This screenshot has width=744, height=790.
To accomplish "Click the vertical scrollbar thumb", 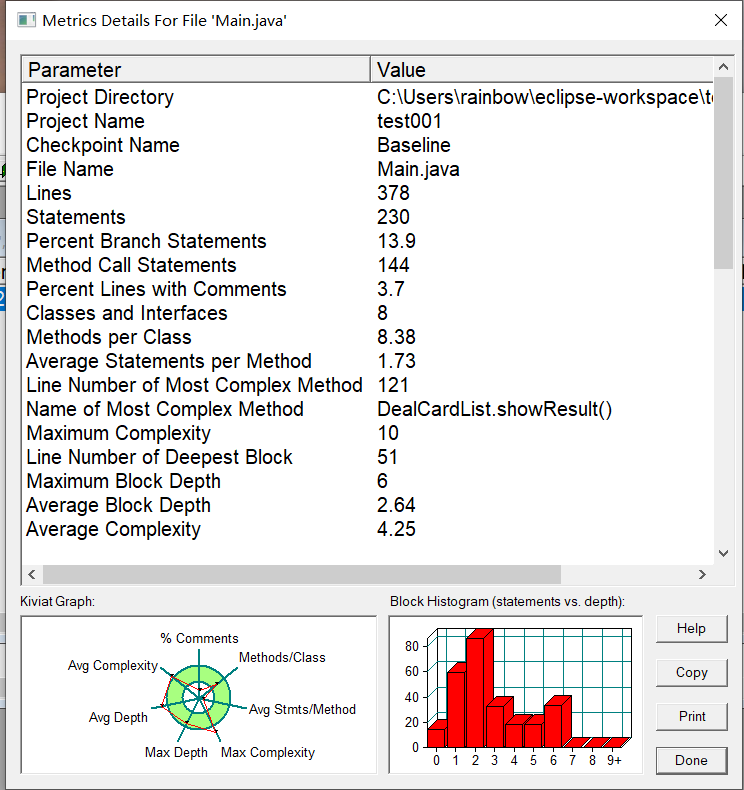I will coord(723,173).
